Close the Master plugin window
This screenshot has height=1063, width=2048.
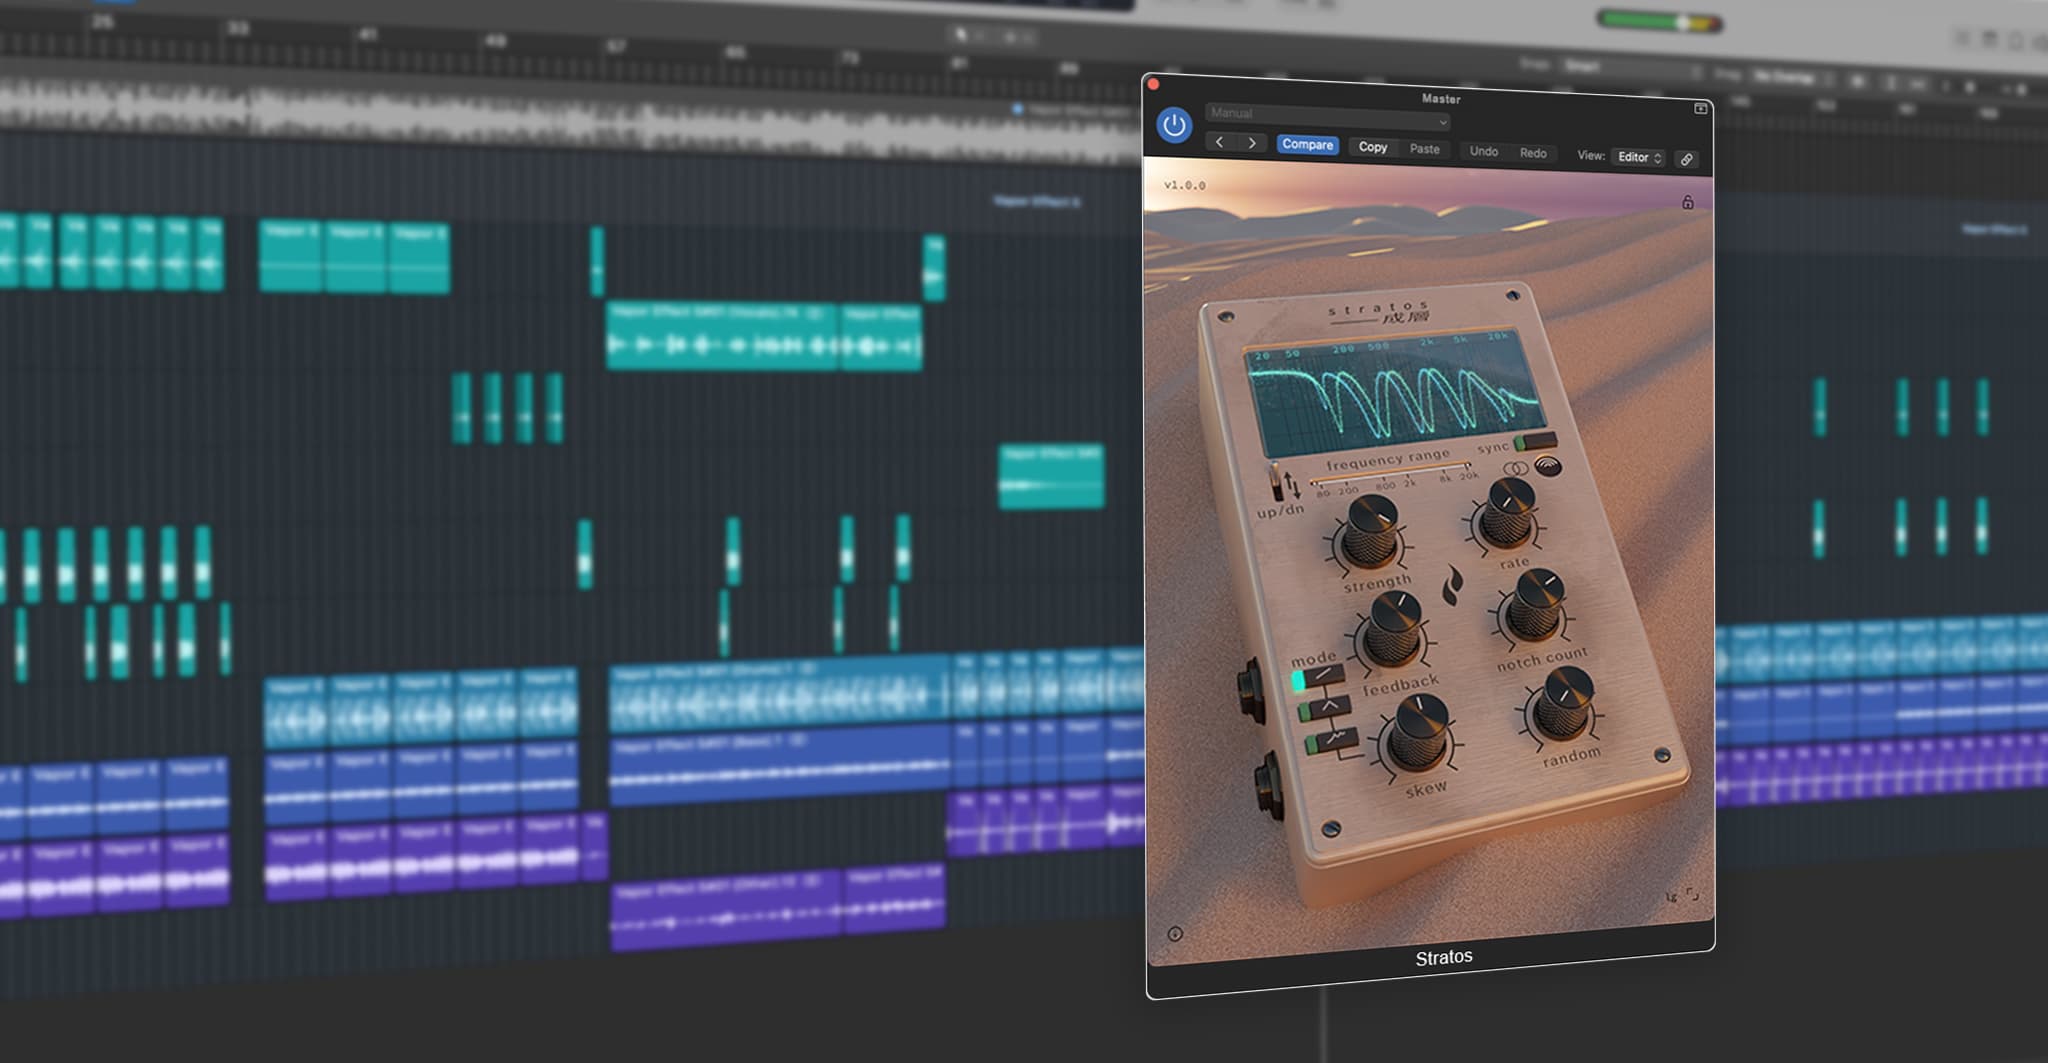[x=1153, y=85]
